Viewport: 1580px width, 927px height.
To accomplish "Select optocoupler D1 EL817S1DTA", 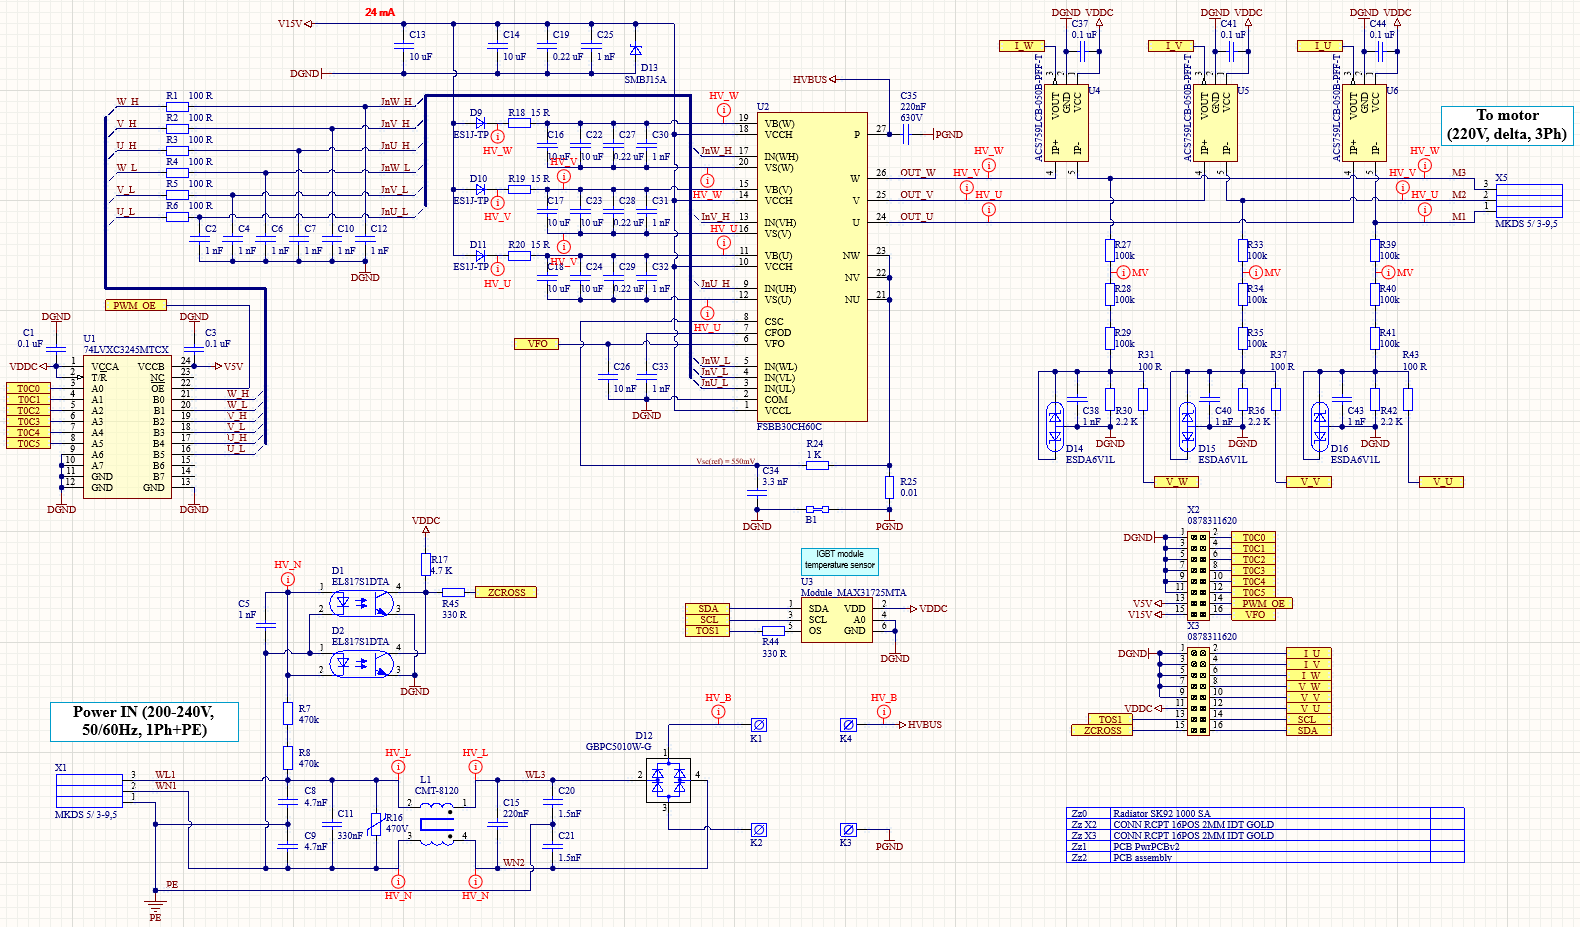I will [363, 602].
